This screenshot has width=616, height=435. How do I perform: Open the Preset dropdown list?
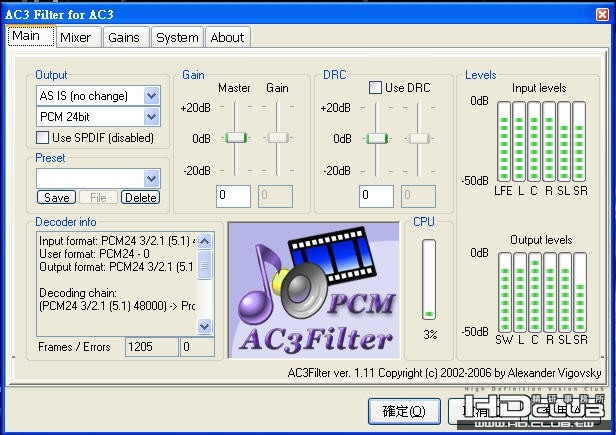click(x=152, y=179)
